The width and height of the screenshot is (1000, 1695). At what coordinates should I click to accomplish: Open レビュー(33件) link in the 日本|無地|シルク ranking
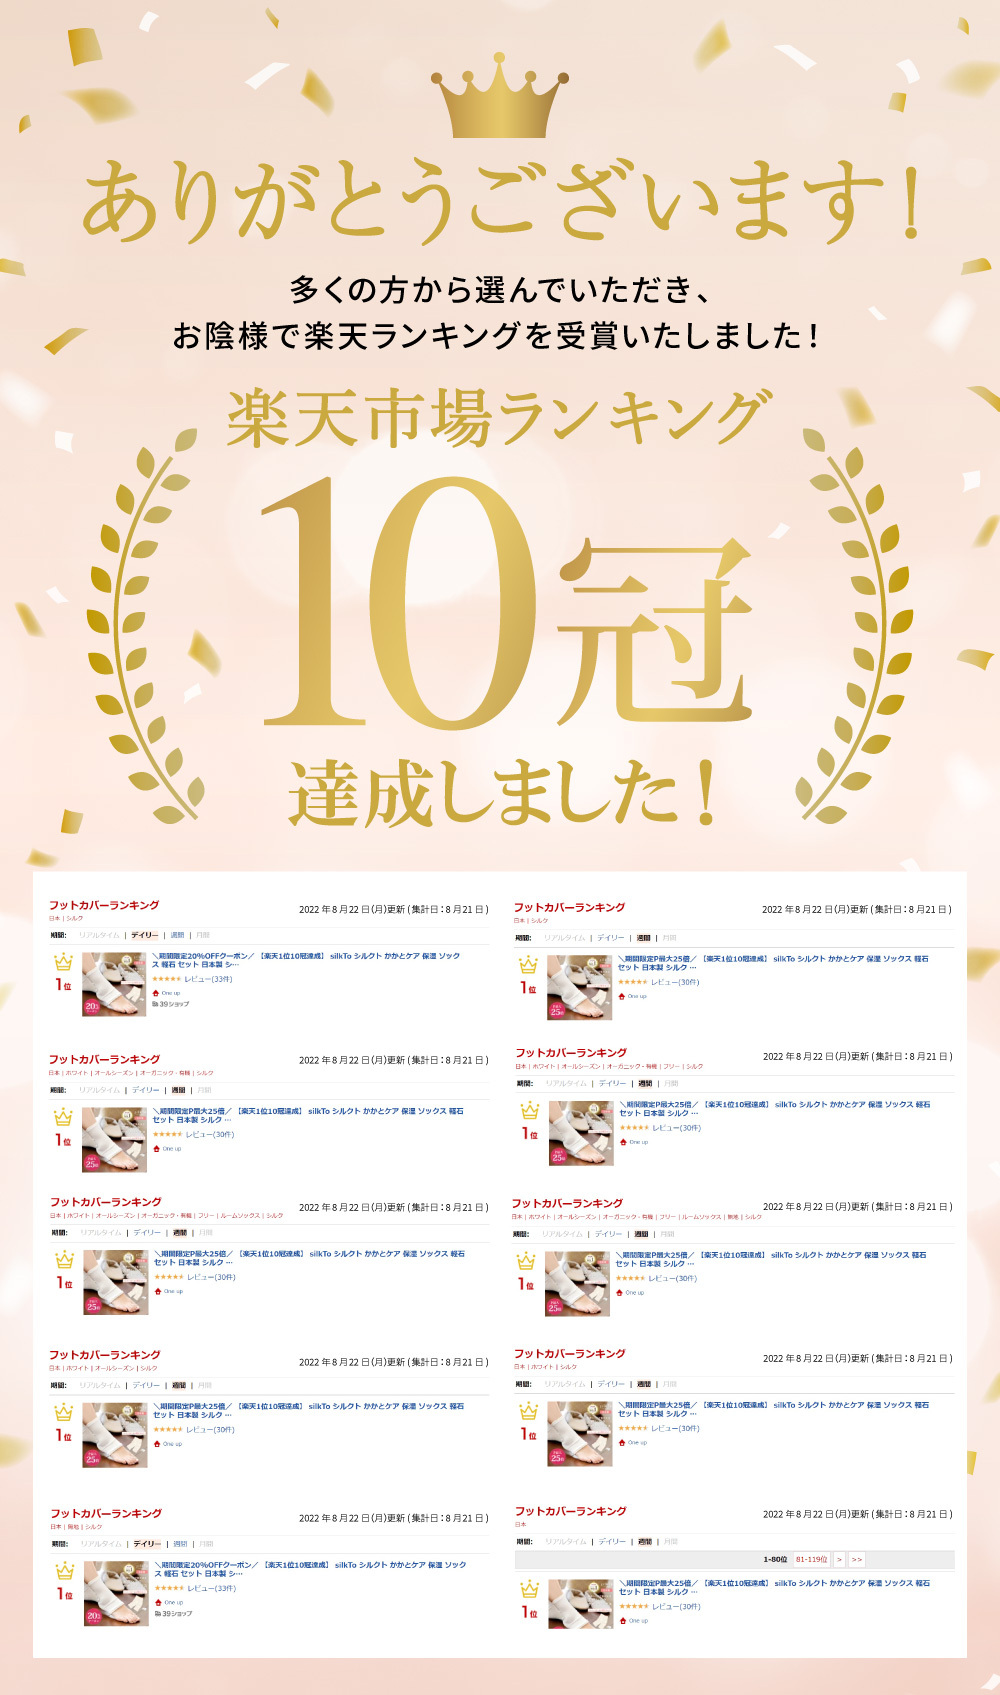click(211, 1588)
